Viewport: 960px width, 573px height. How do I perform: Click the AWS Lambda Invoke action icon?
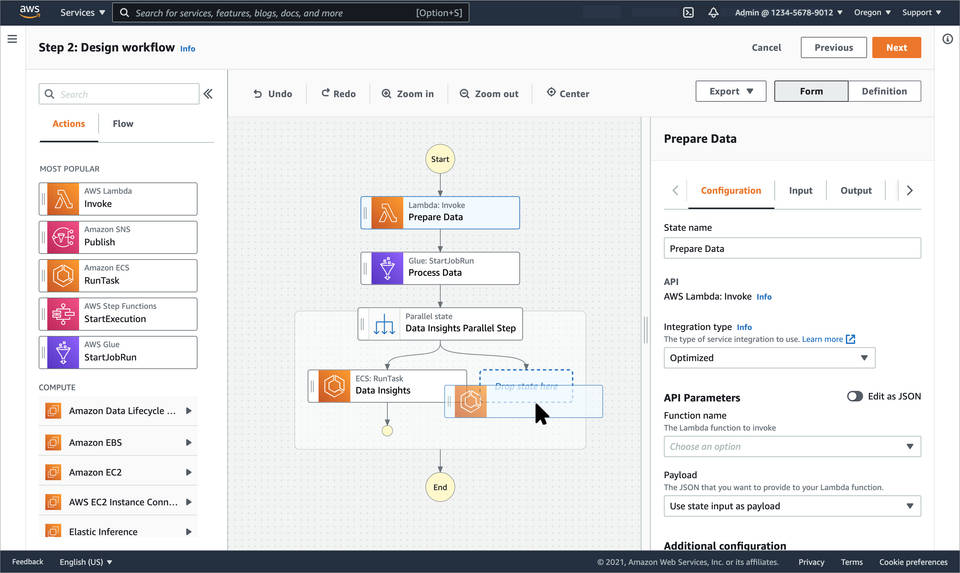(x=64, y=199)
